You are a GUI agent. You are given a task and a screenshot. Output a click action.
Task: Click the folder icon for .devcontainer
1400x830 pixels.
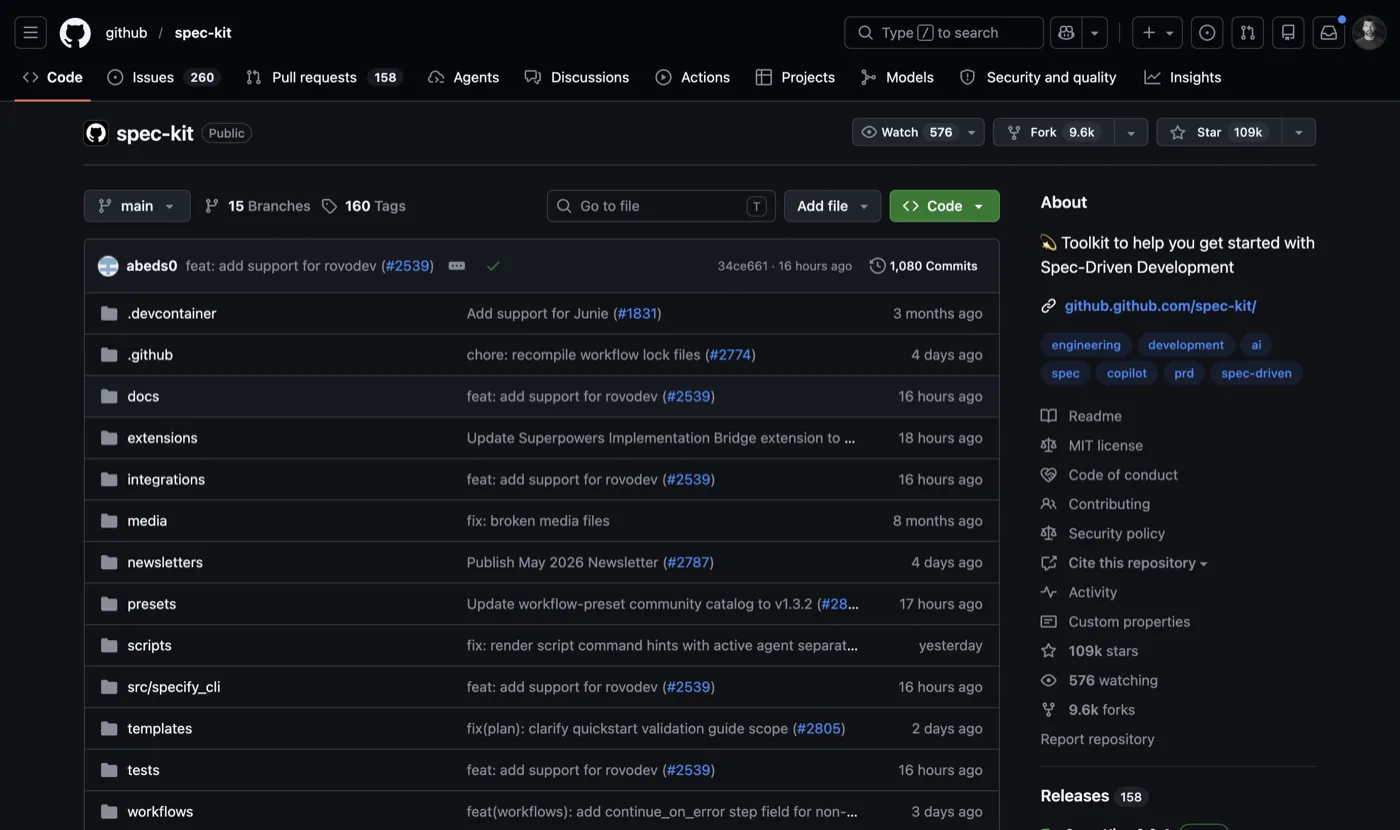click(x=109, y=314)
